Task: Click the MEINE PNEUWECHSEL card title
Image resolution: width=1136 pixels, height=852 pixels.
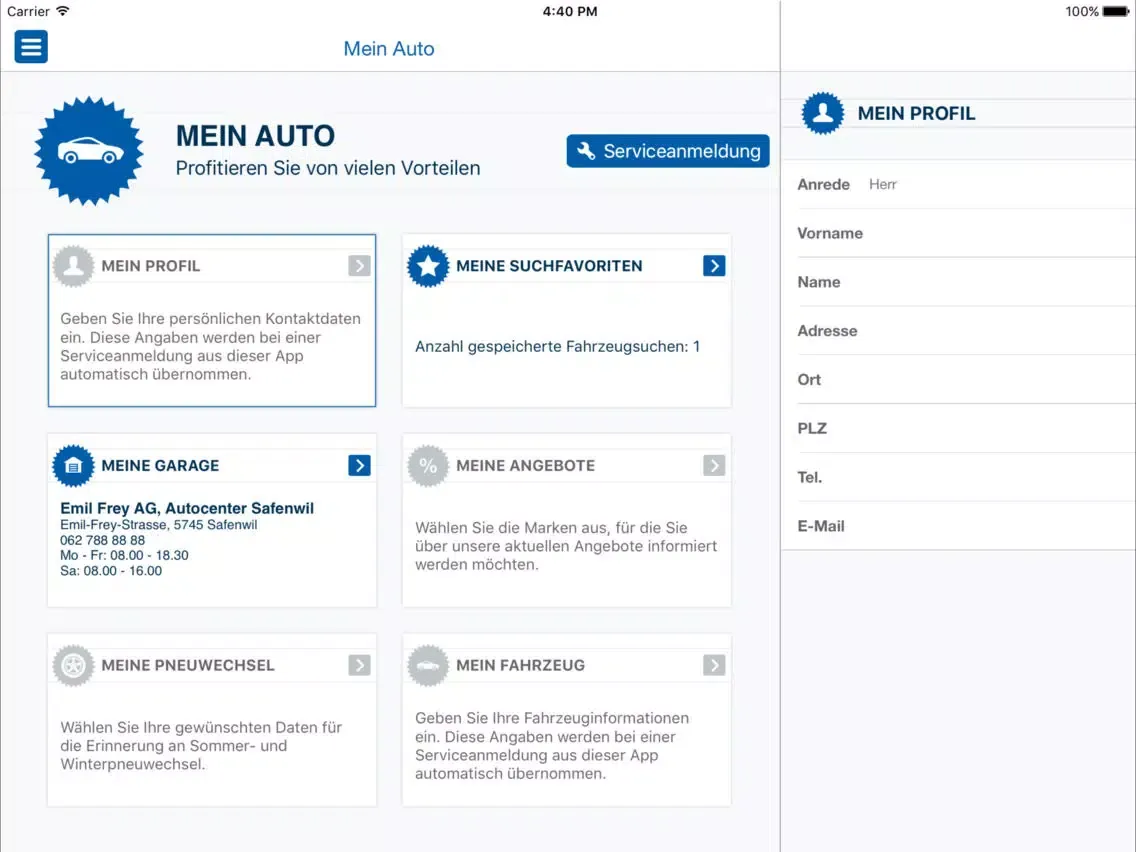Action: [188, 665]
